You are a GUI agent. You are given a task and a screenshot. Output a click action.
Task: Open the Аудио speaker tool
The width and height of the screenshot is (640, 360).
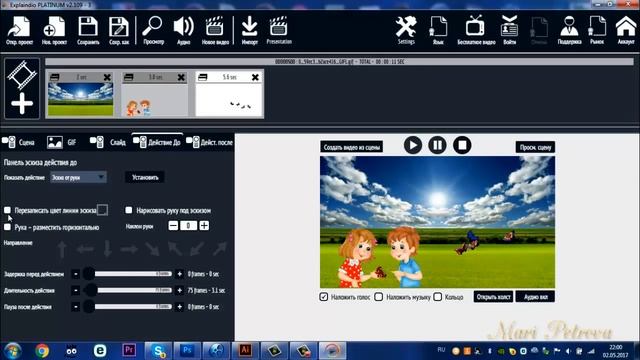pyautogui.click(x=183, y=30)
